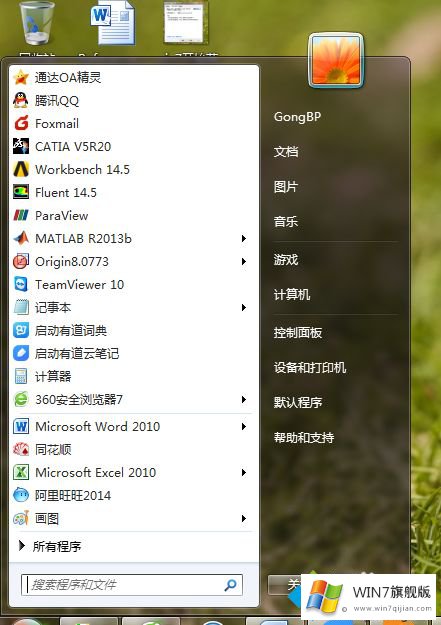Click the Microsoft Word 2010 icon
This screenshot has height=625, width=441.
(21, 426)
